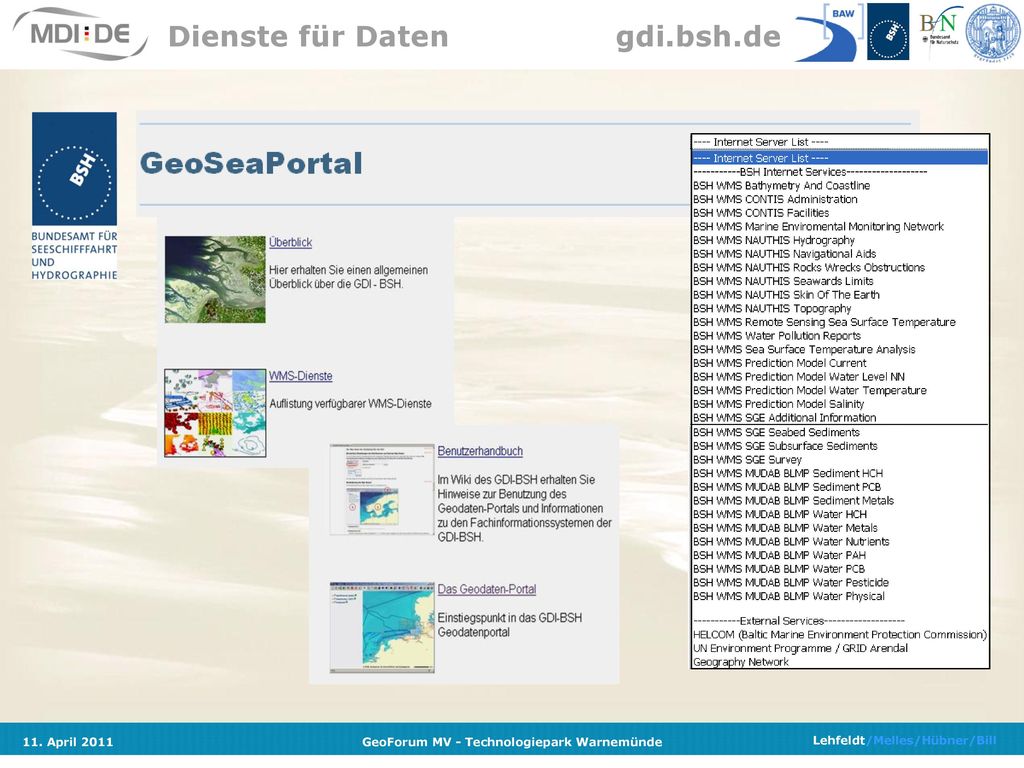This screenshot has width=1024, height=768.
Task: Pick BSH WMS Sea Surface Temperature Analysis
Action: click(x=840, y=349)
